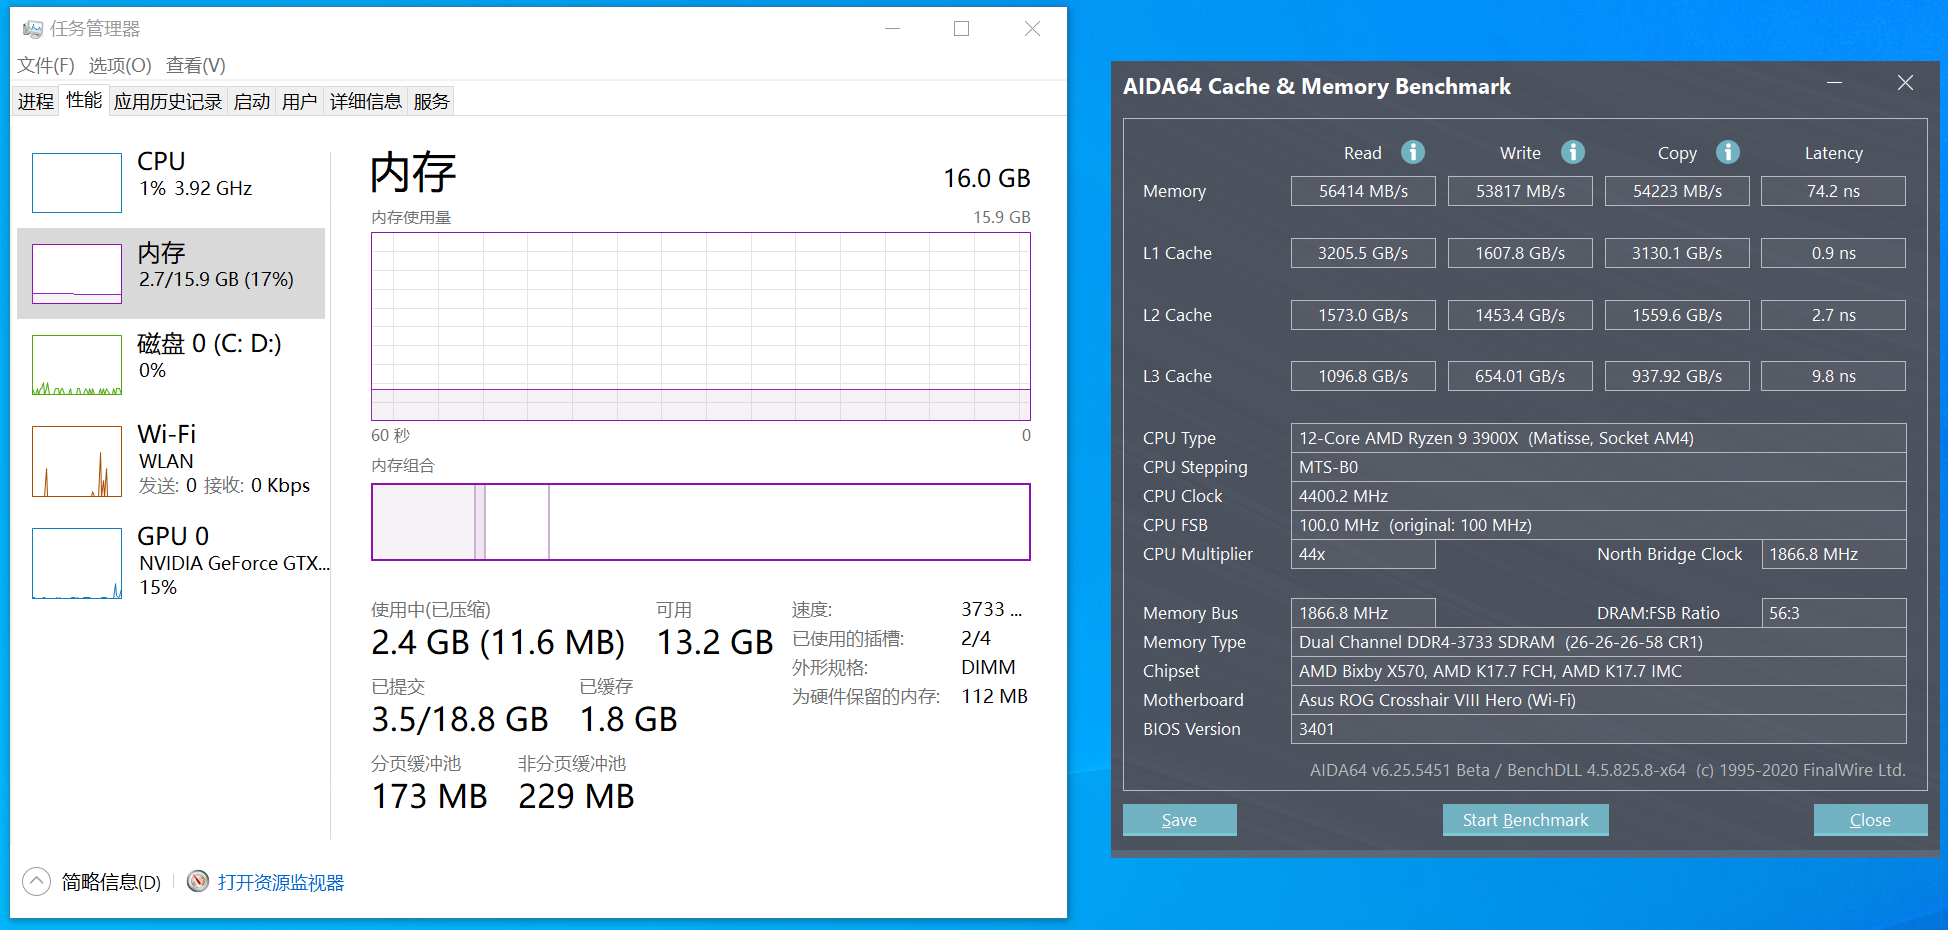Select the CPU performance graph thumbnail

77,183
